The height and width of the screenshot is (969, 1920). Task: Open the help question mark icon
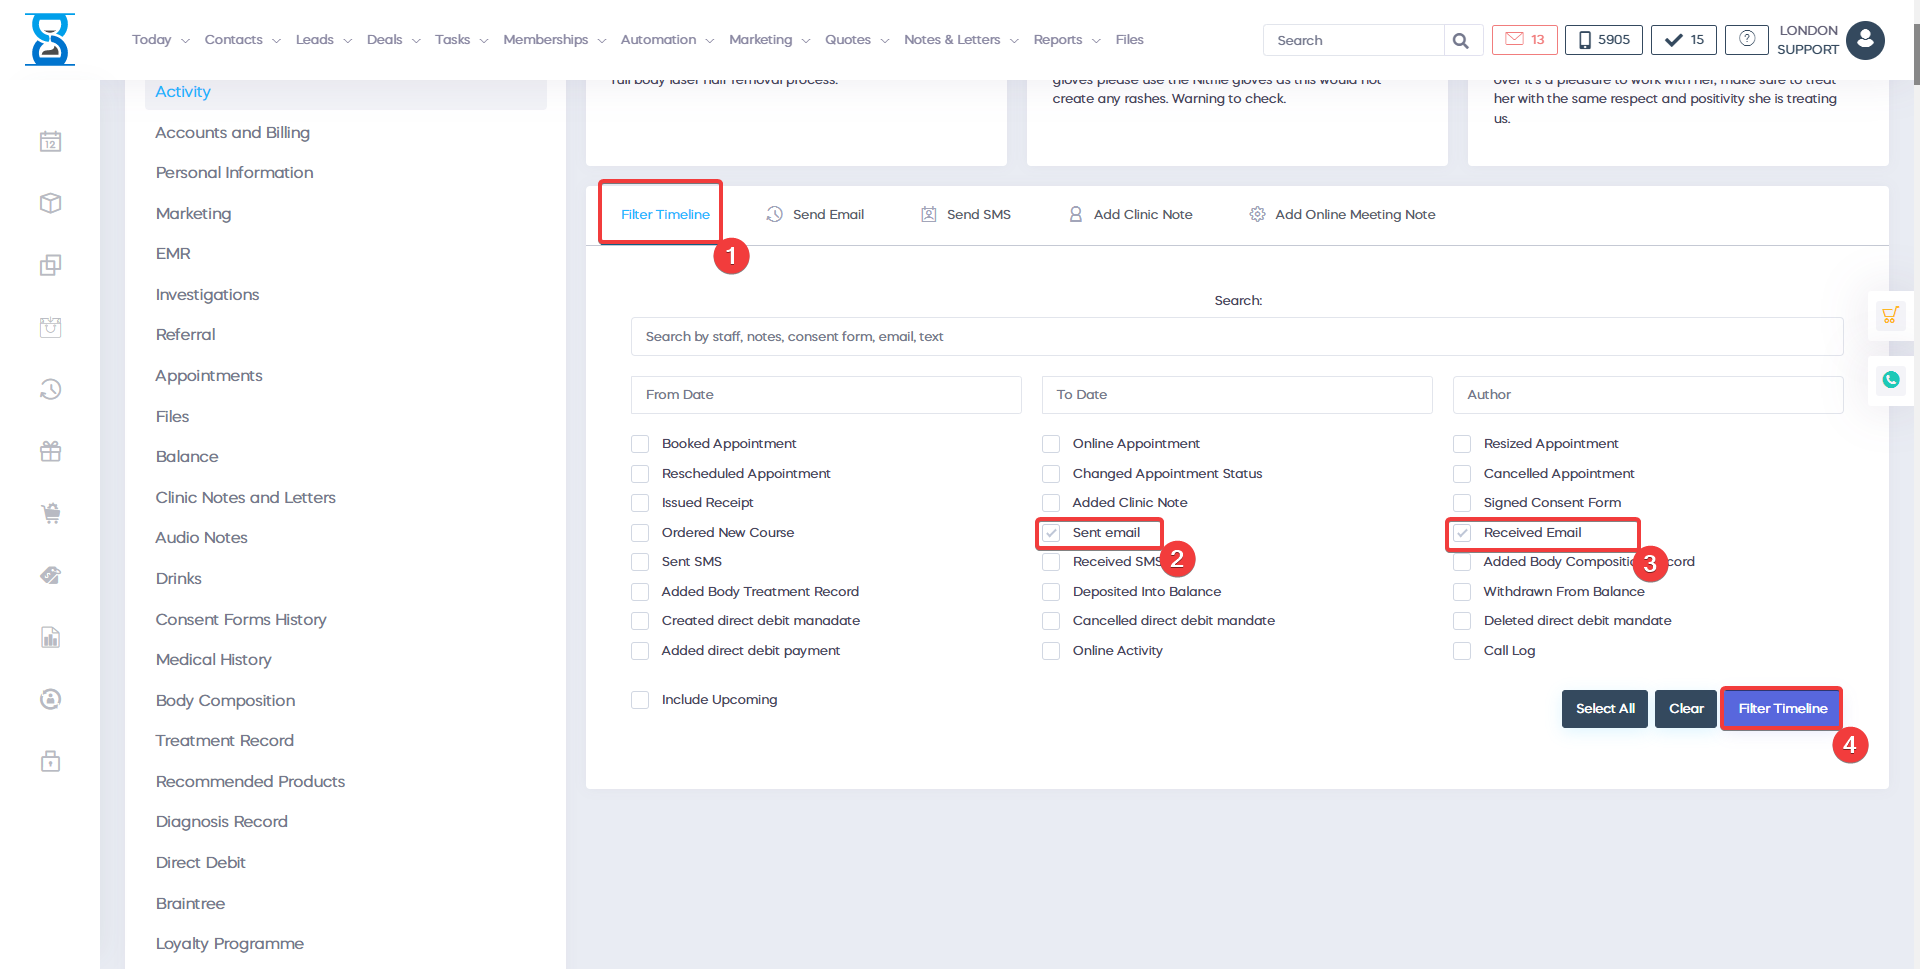[1746, 40]
